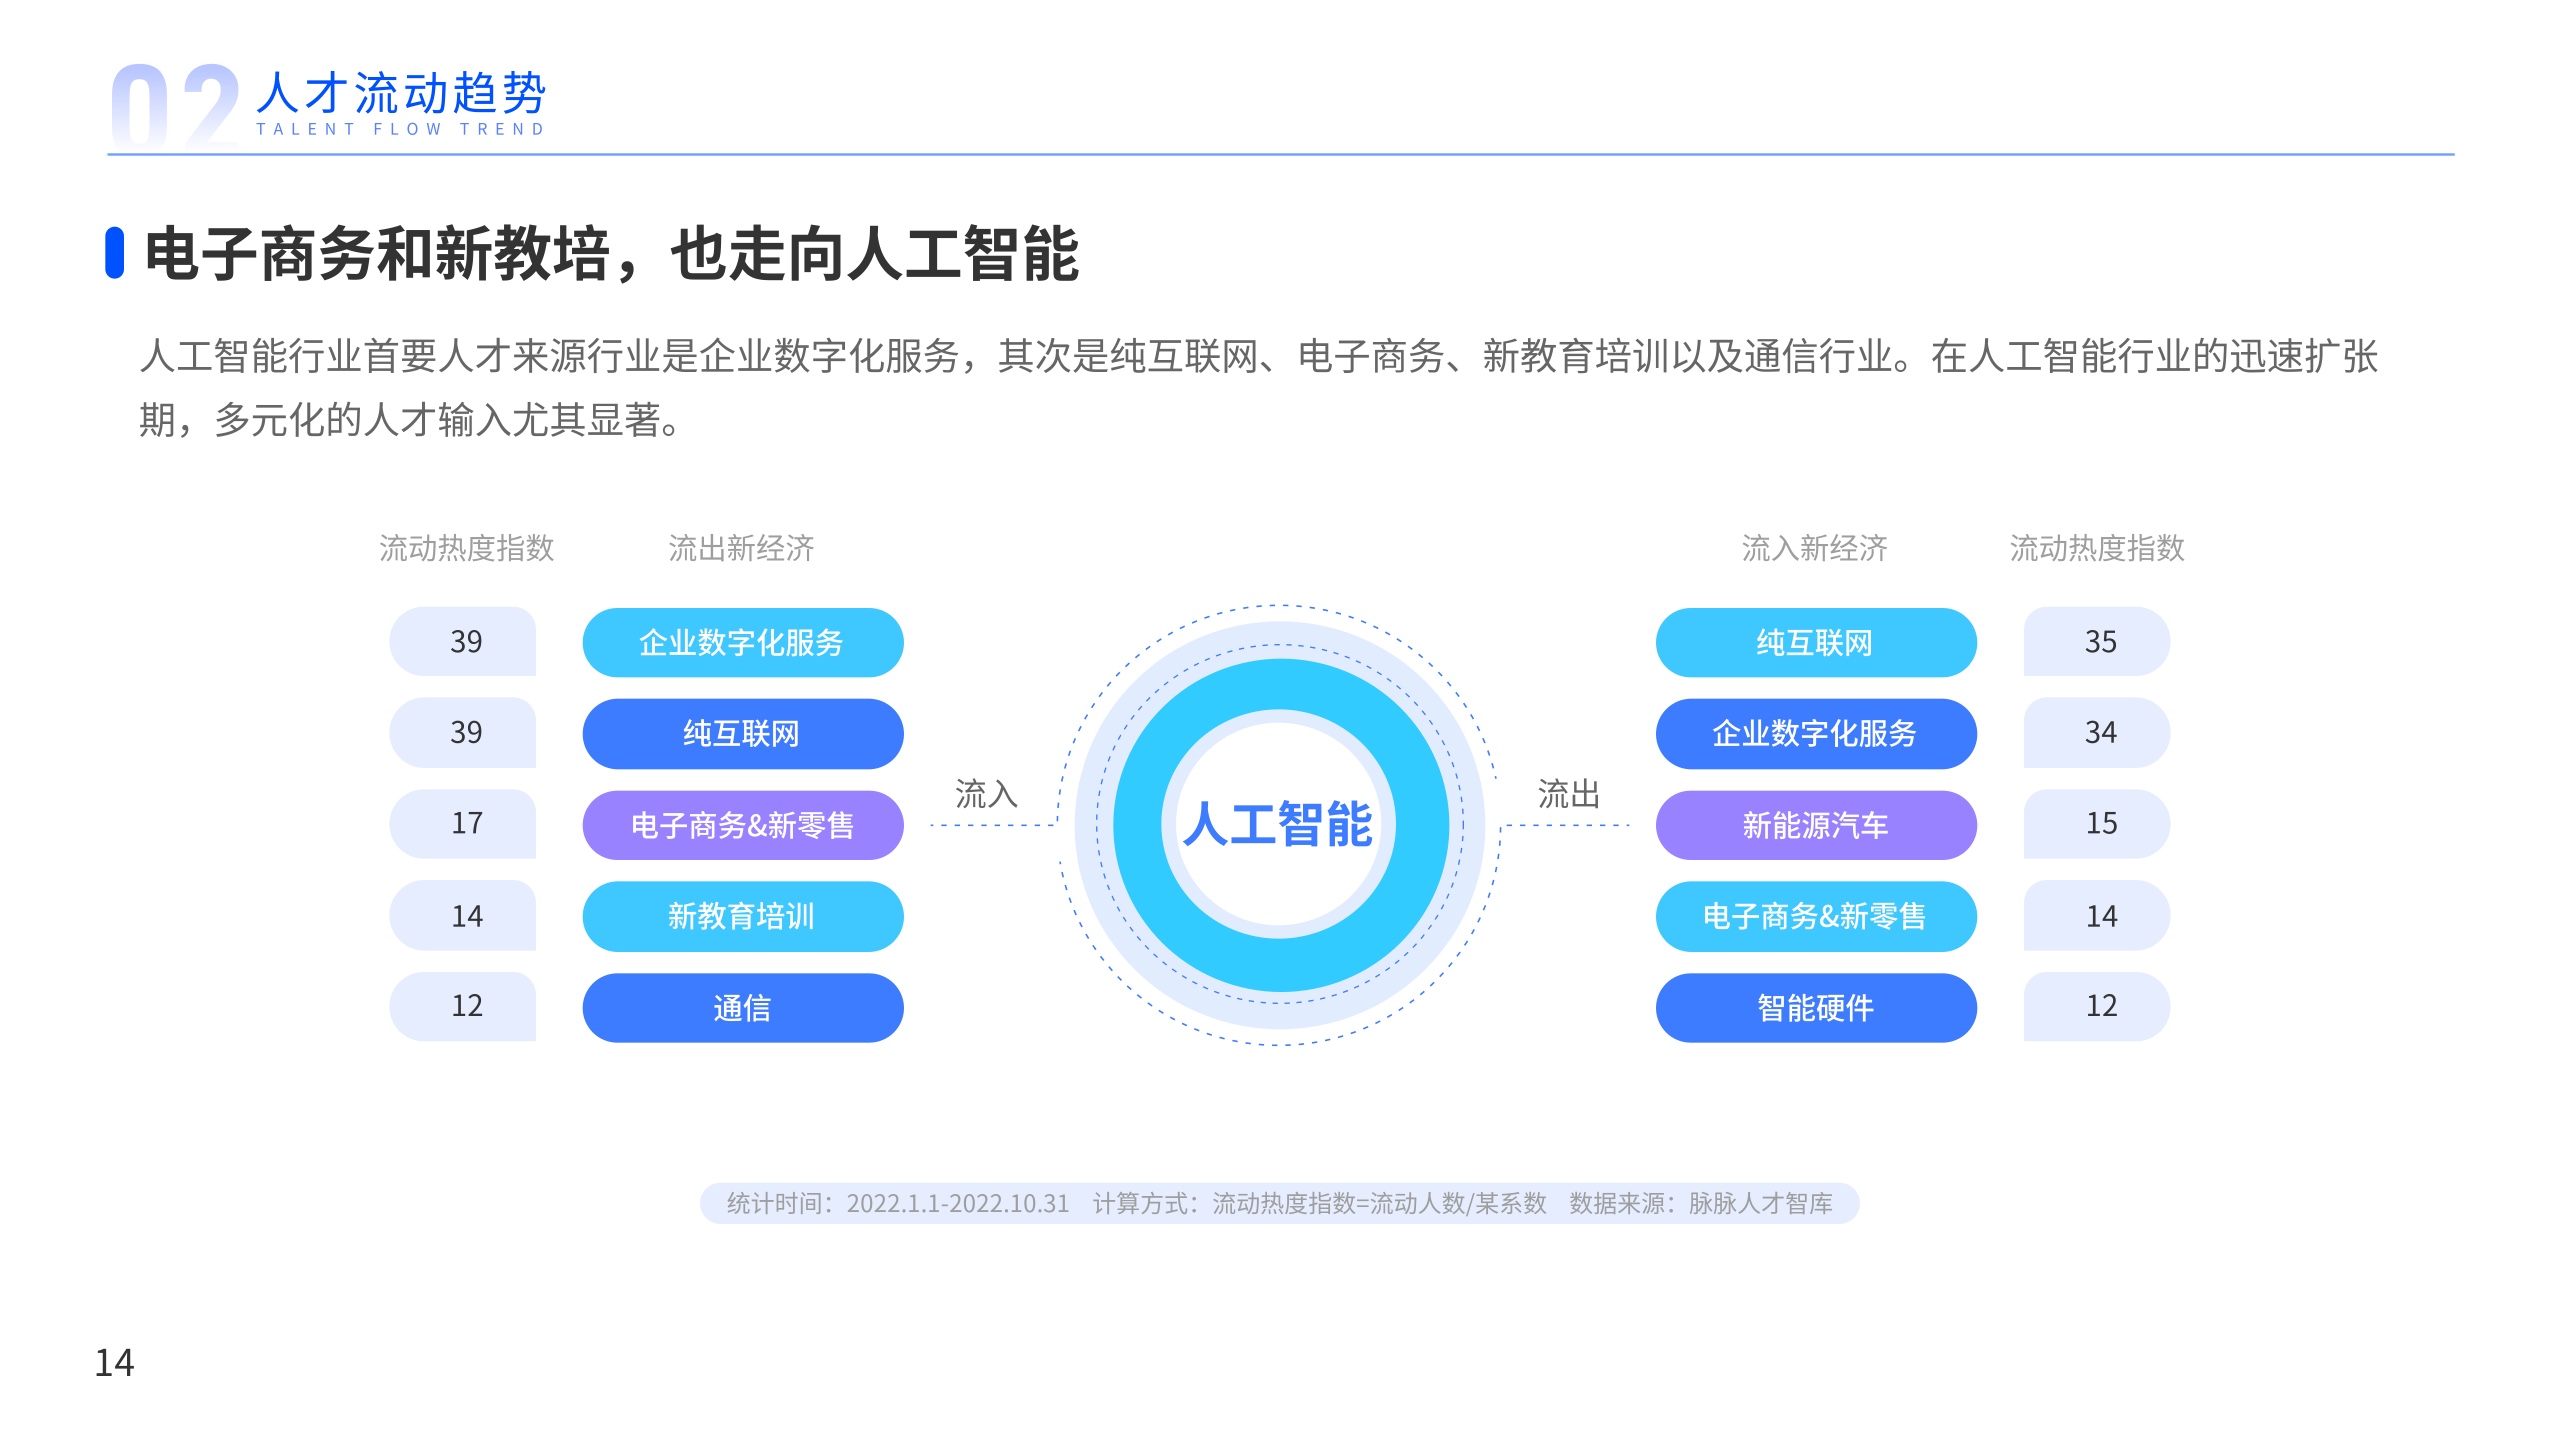Click the central 人工智能 circle

point(1279,825)
